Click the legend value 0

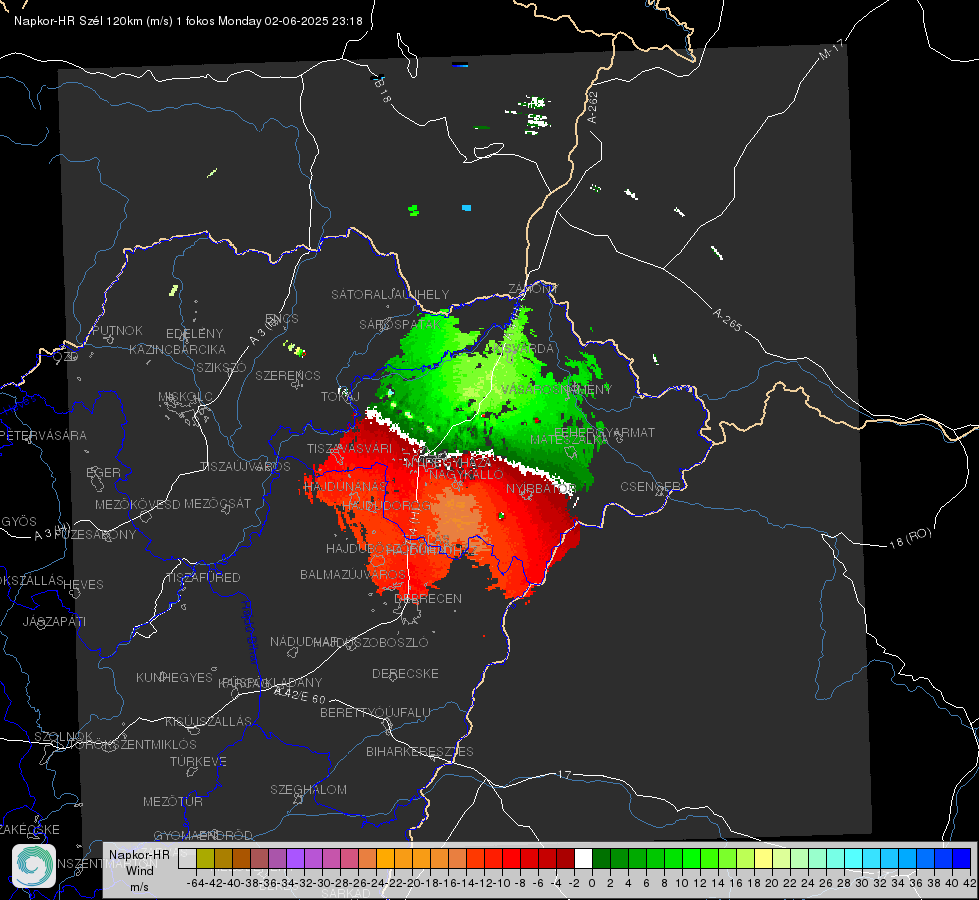(592, 883)
